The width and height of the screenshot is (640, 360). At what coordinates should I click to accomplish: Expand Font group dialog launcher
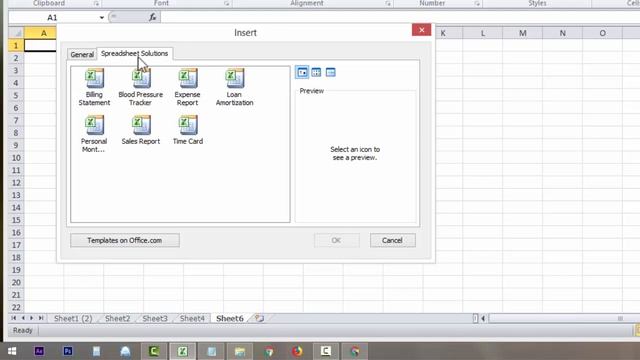(227, 4)
